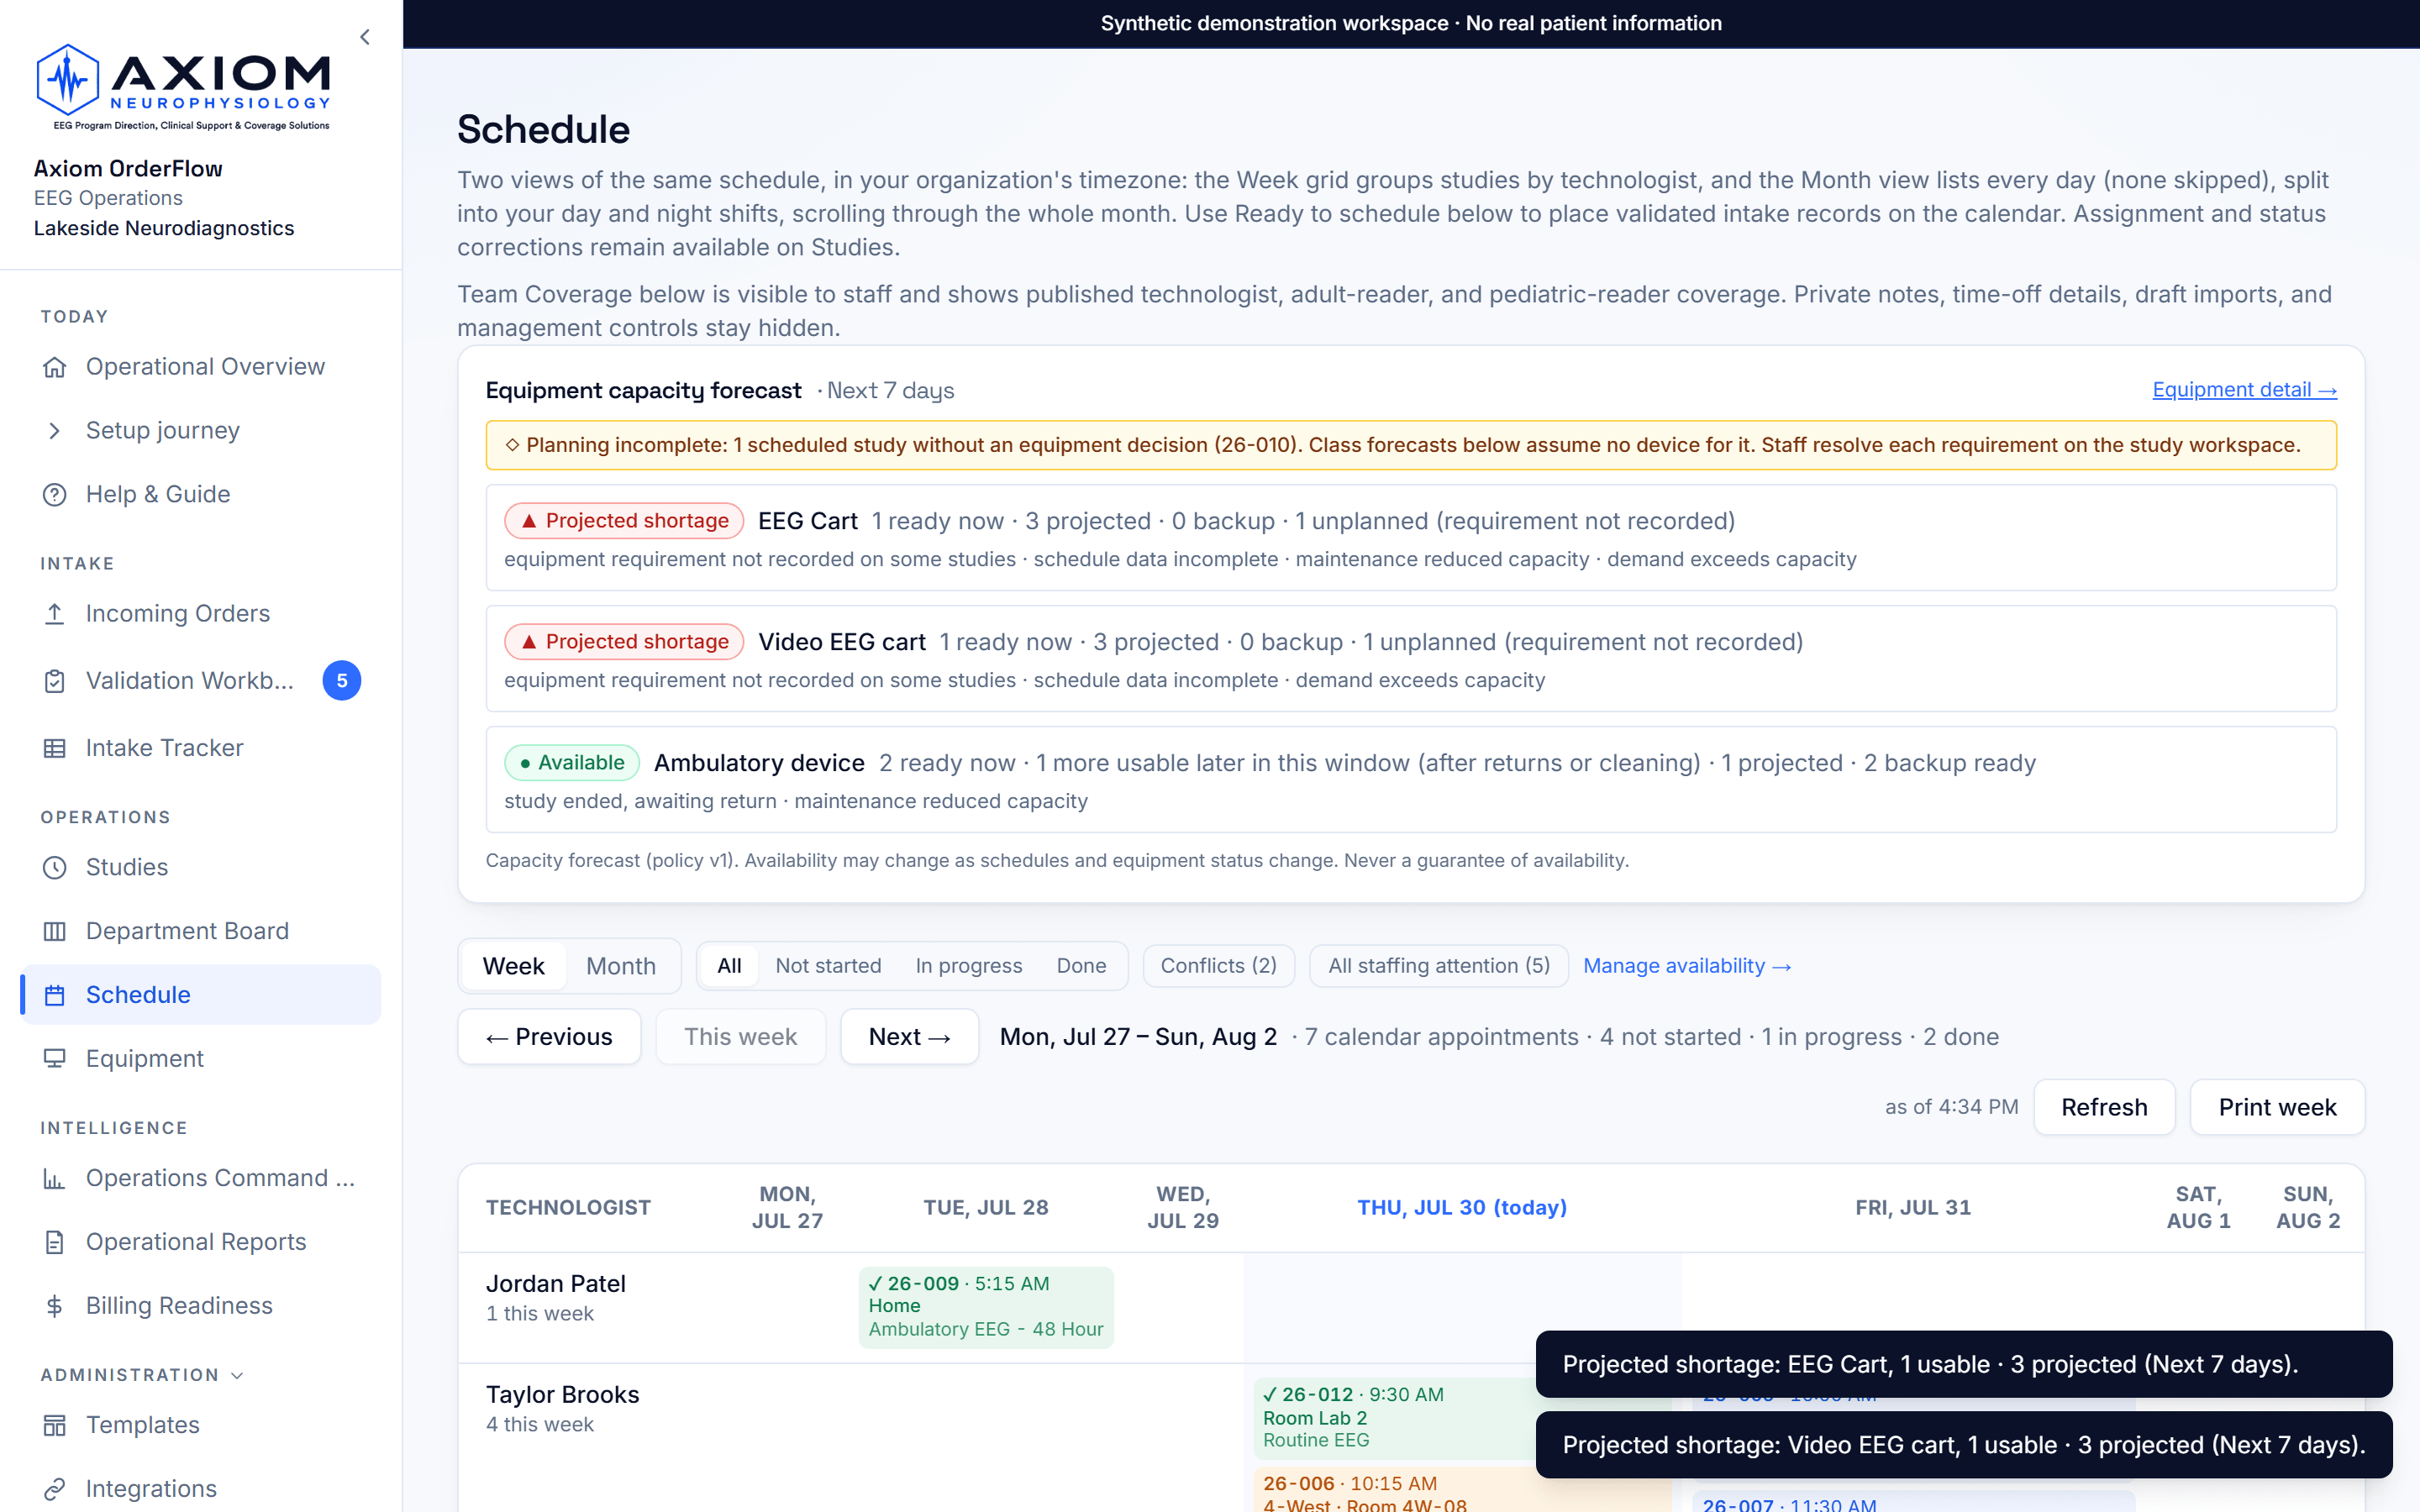2420x1512 pixels.
Task: Filter by Not started
Action: coord(828,967)
